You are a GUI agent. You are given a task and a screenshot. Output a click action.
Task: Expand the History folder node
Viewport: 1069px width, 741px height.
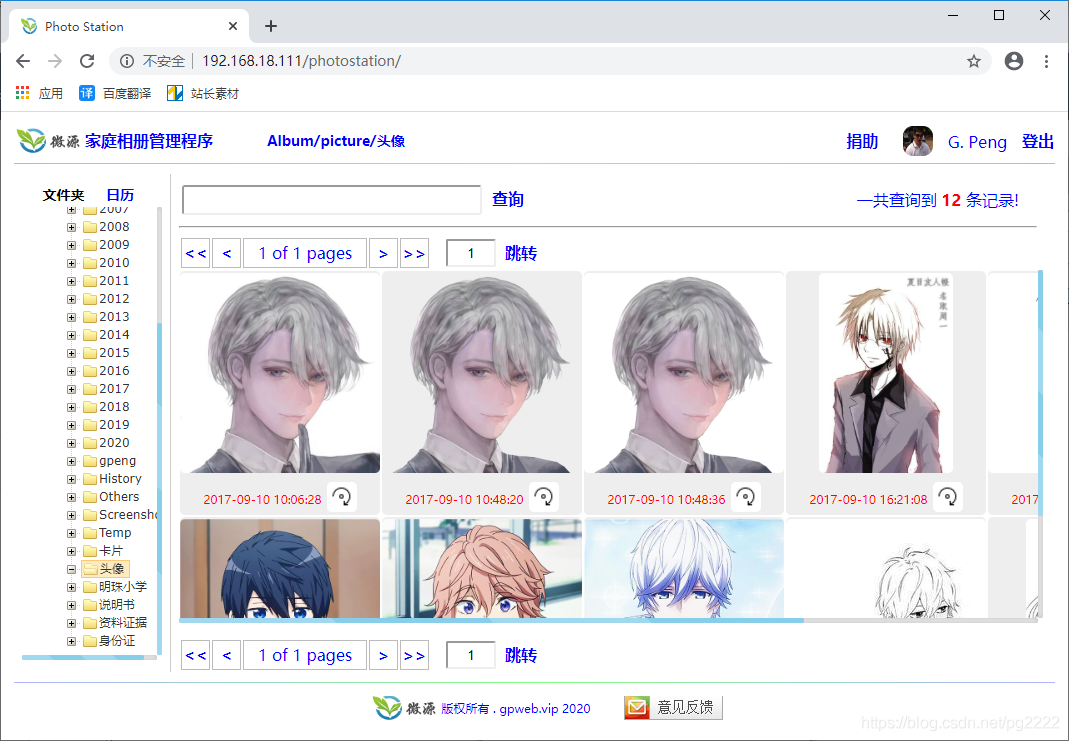pyautogui.click(x=71, y=479)
